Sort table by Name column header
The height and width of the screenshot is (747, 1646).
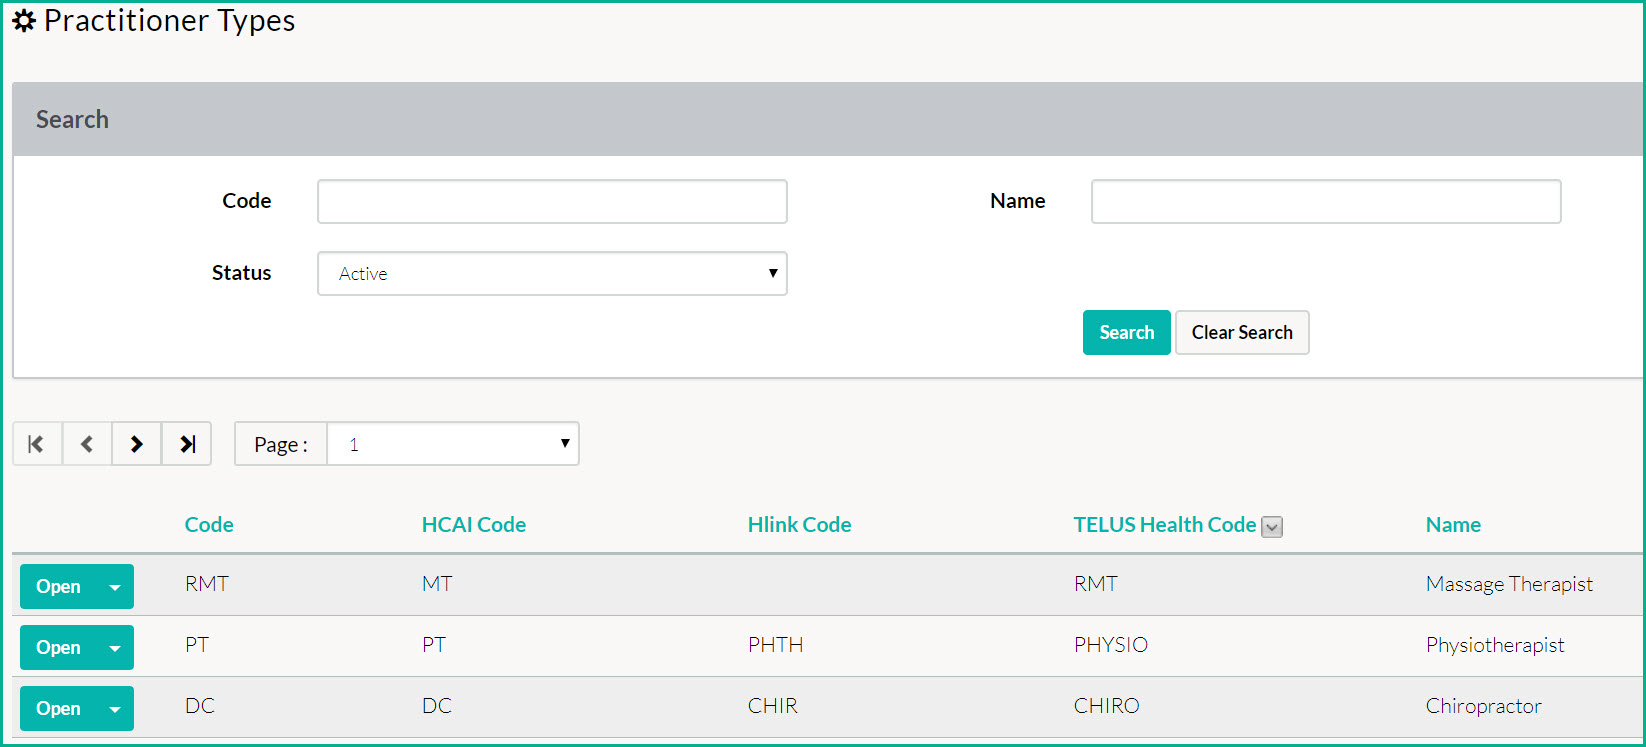(x=1453, y=524)
